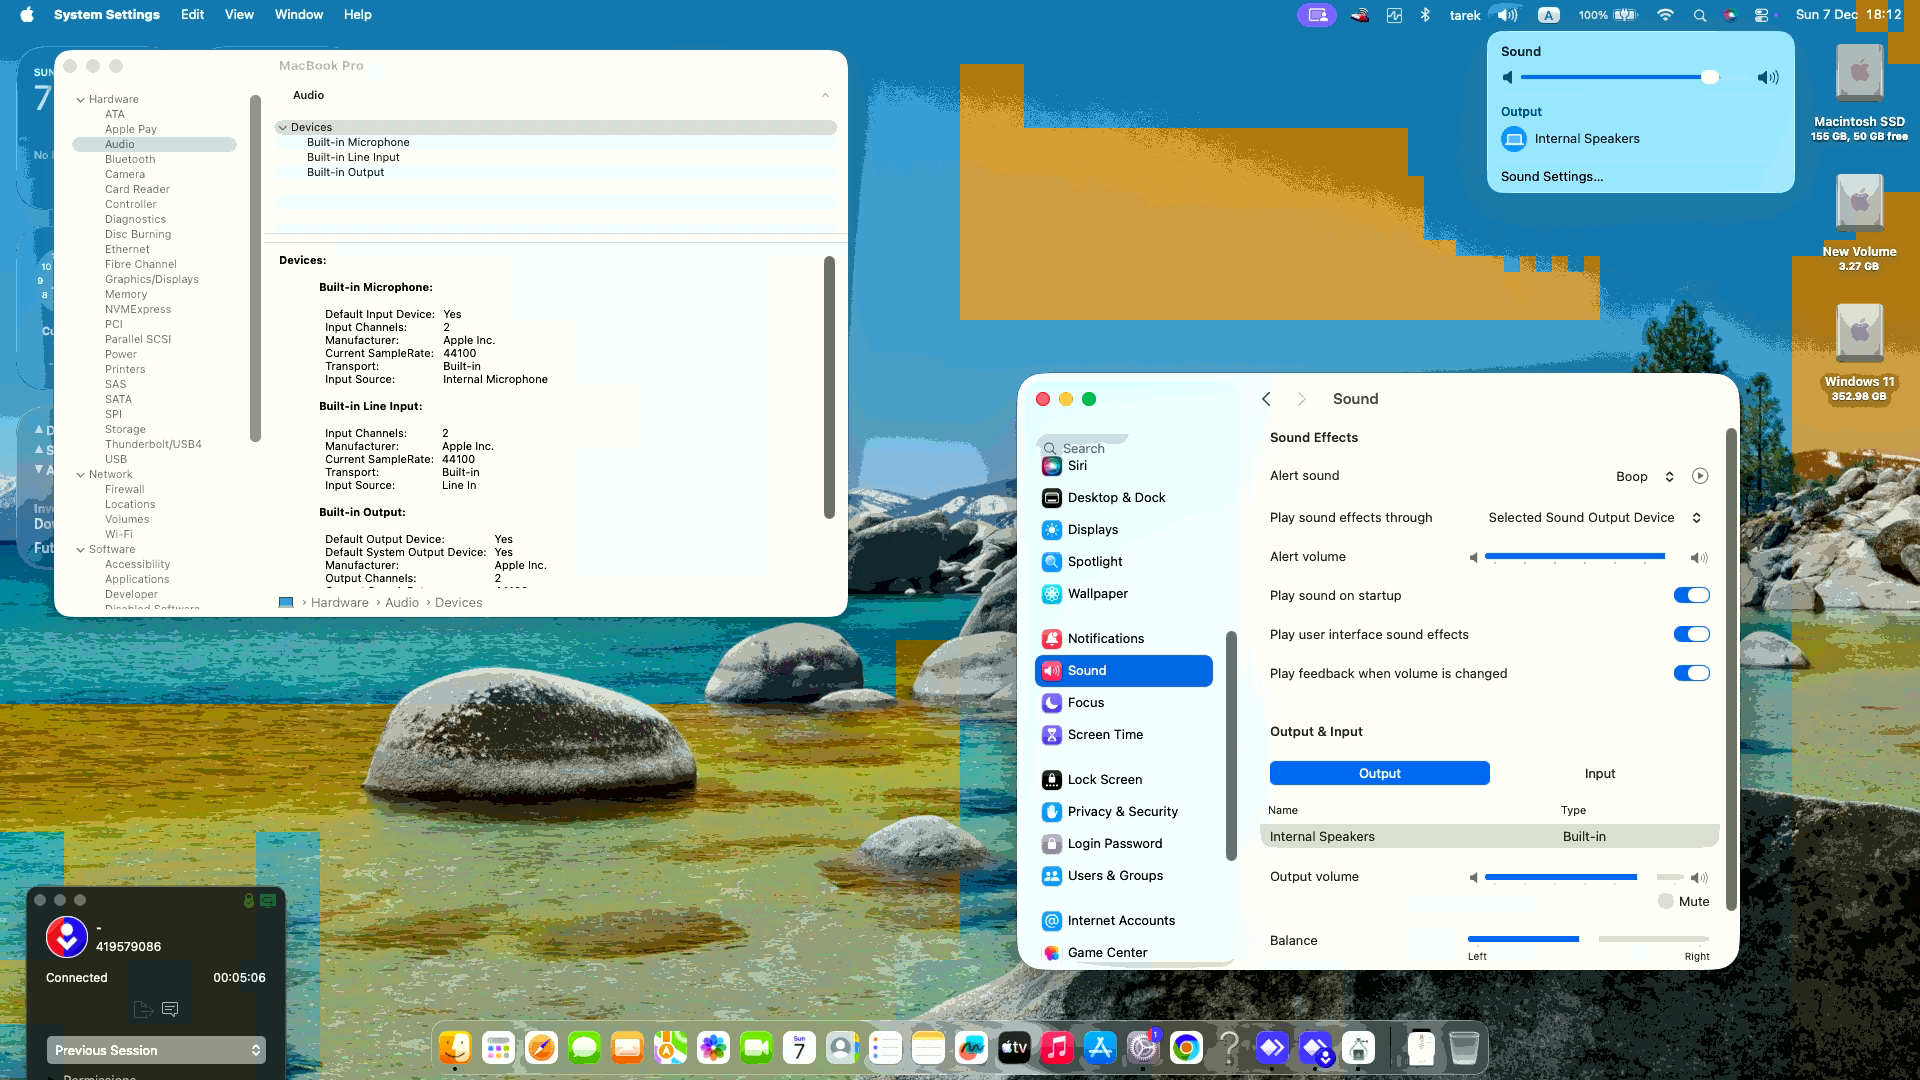Open Wallpaper settings in the sidebar

pos(1096,593)
